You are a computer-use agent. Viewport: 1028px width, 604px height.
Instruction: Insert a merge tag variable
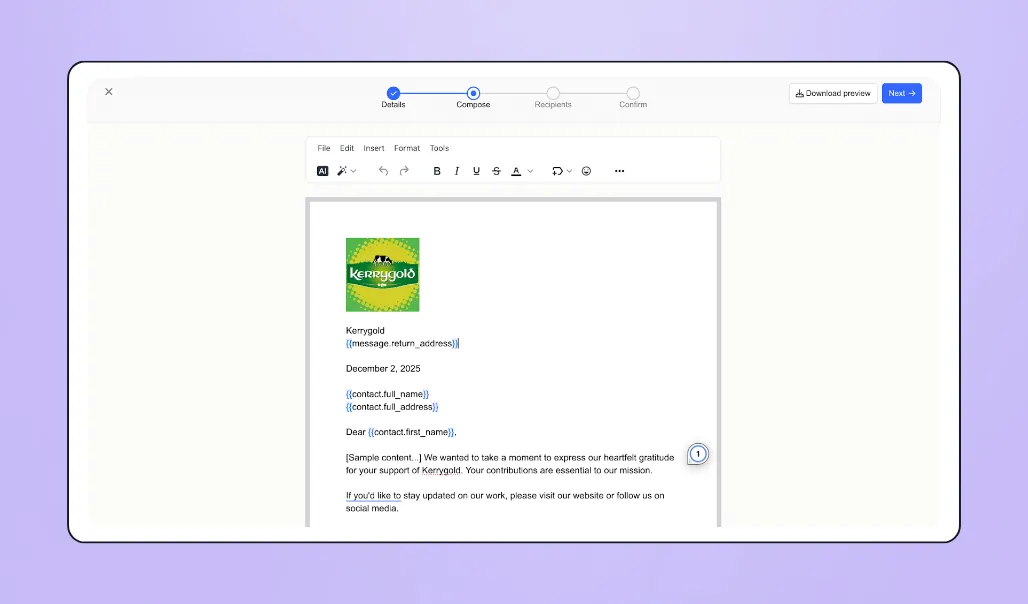pyautogui.click(x=557, y=170)
